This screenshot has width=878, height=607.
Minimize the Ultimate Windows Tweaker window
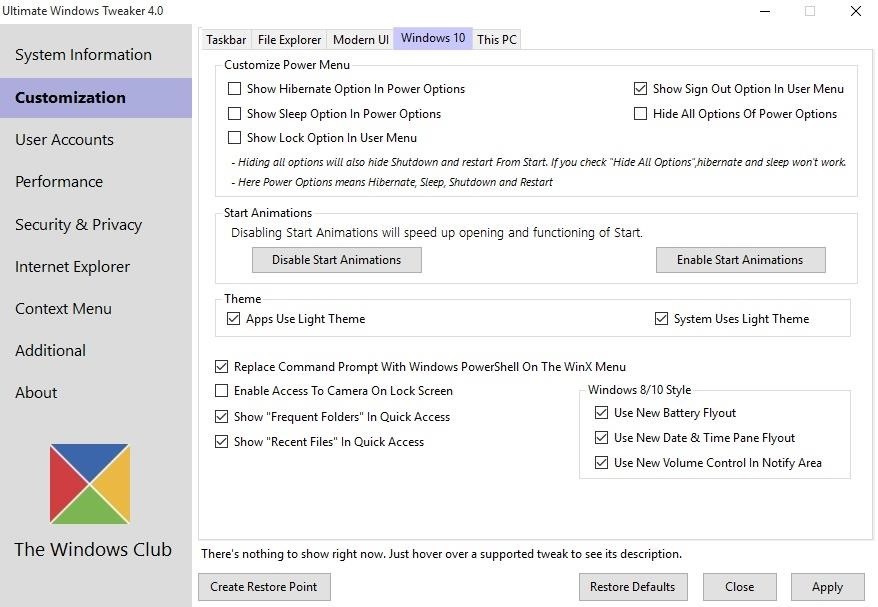(765, 11)
